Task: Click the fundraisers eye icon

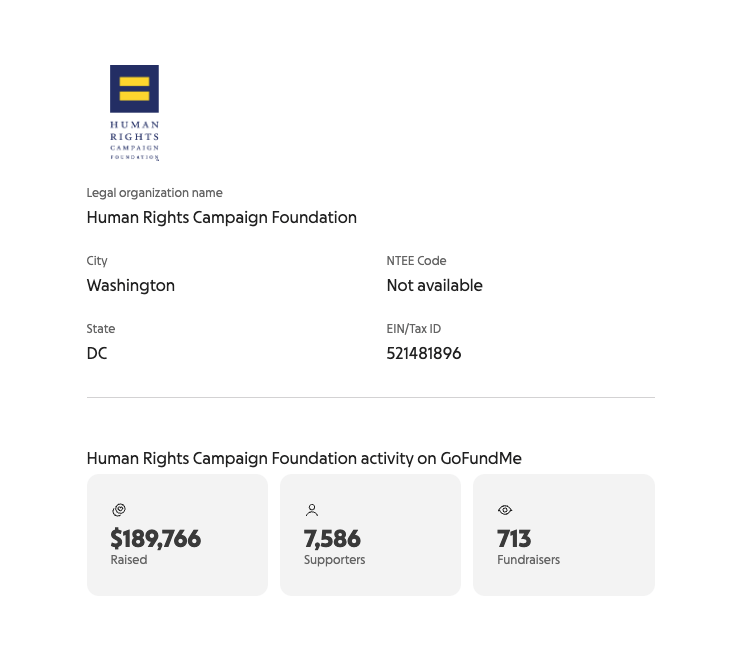Action: (x=505, y=510)
